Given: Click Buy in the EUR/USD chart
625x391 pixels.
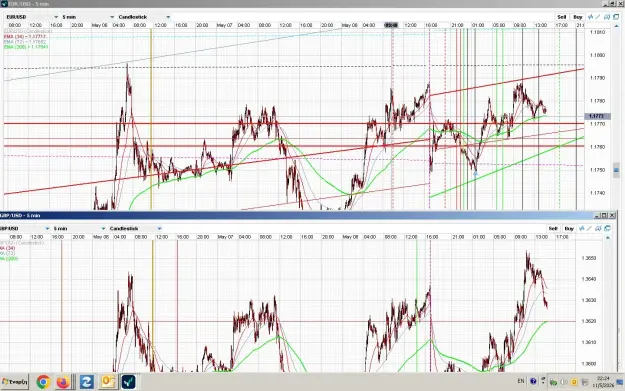Looking at the screenshot, I should click(x=578, y=17).
